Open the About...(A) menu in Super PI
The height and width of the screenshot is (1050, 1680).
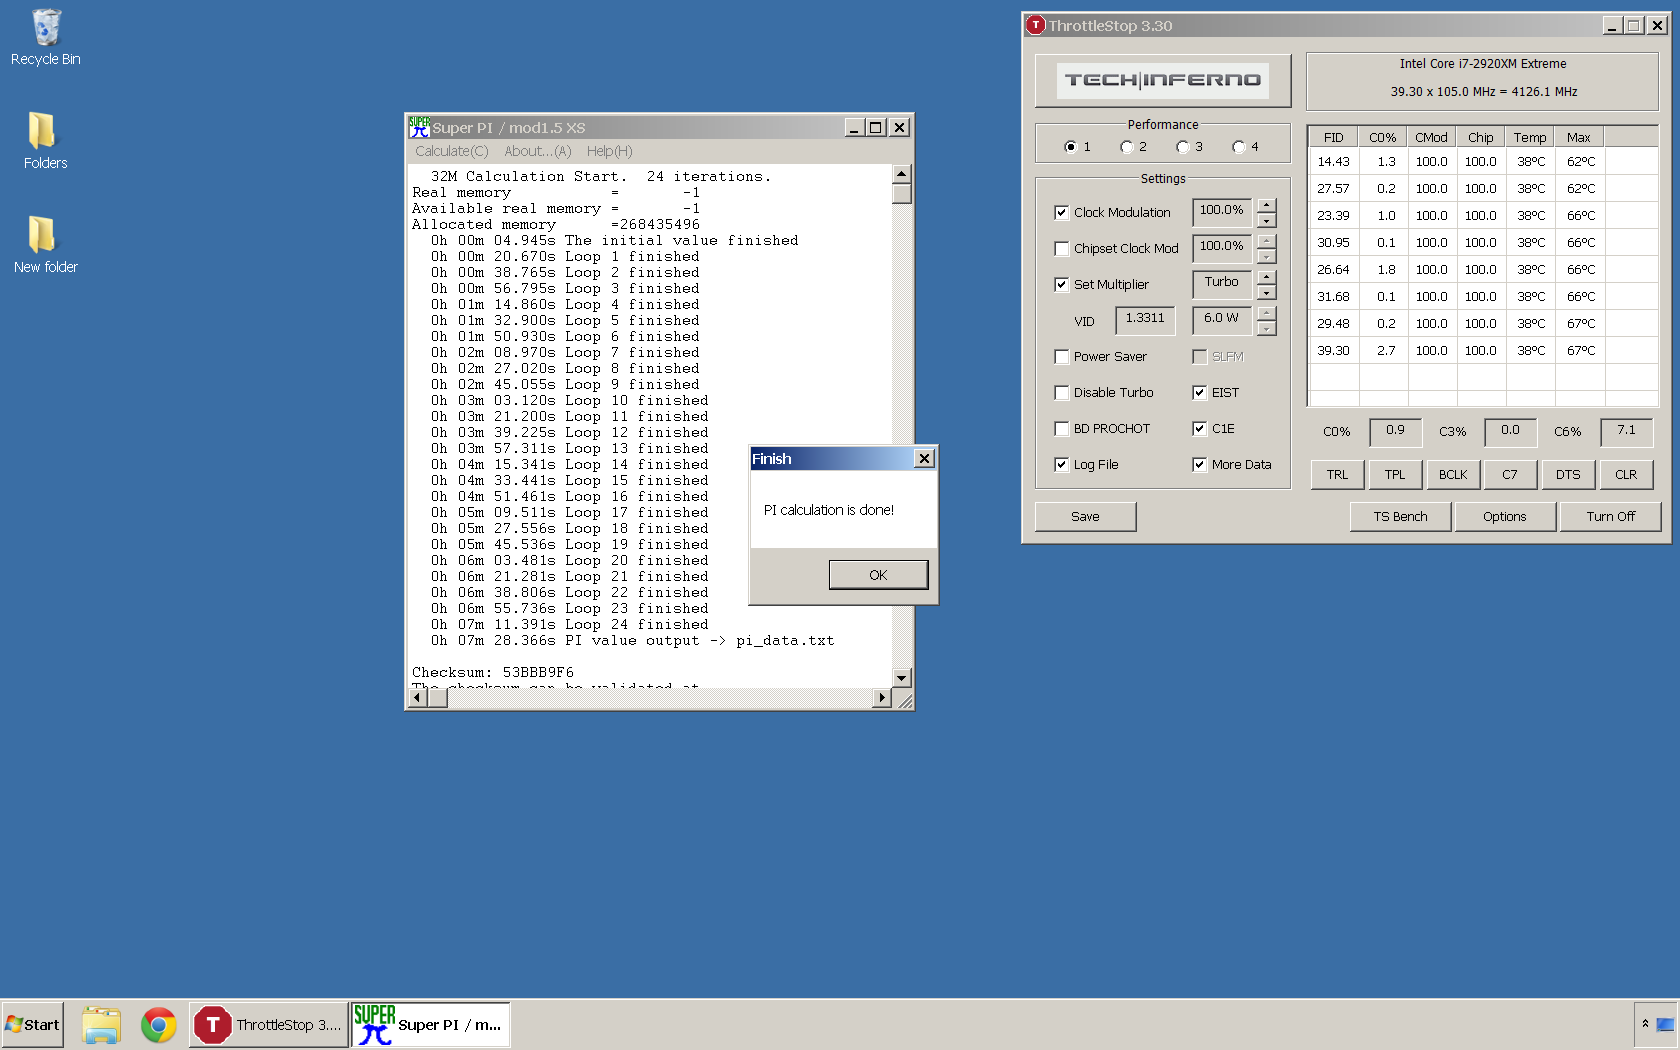[x=537, y=151]
